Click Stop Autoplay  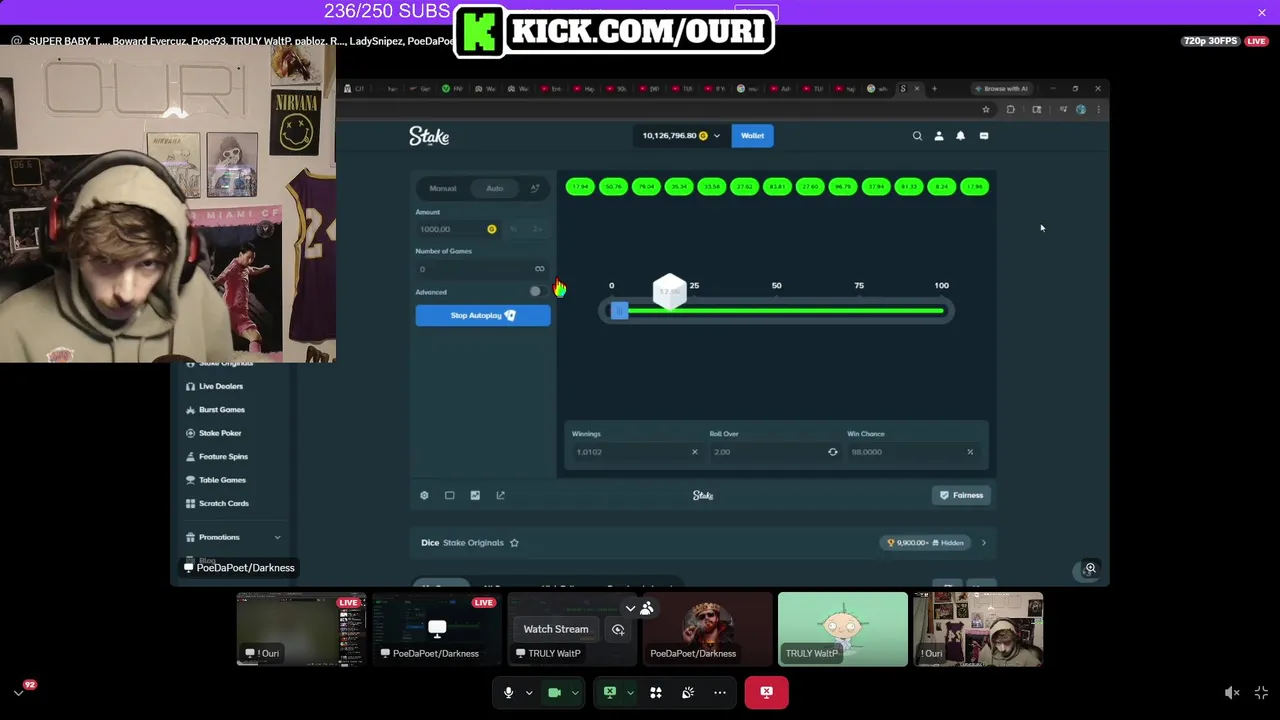point(483,316)
